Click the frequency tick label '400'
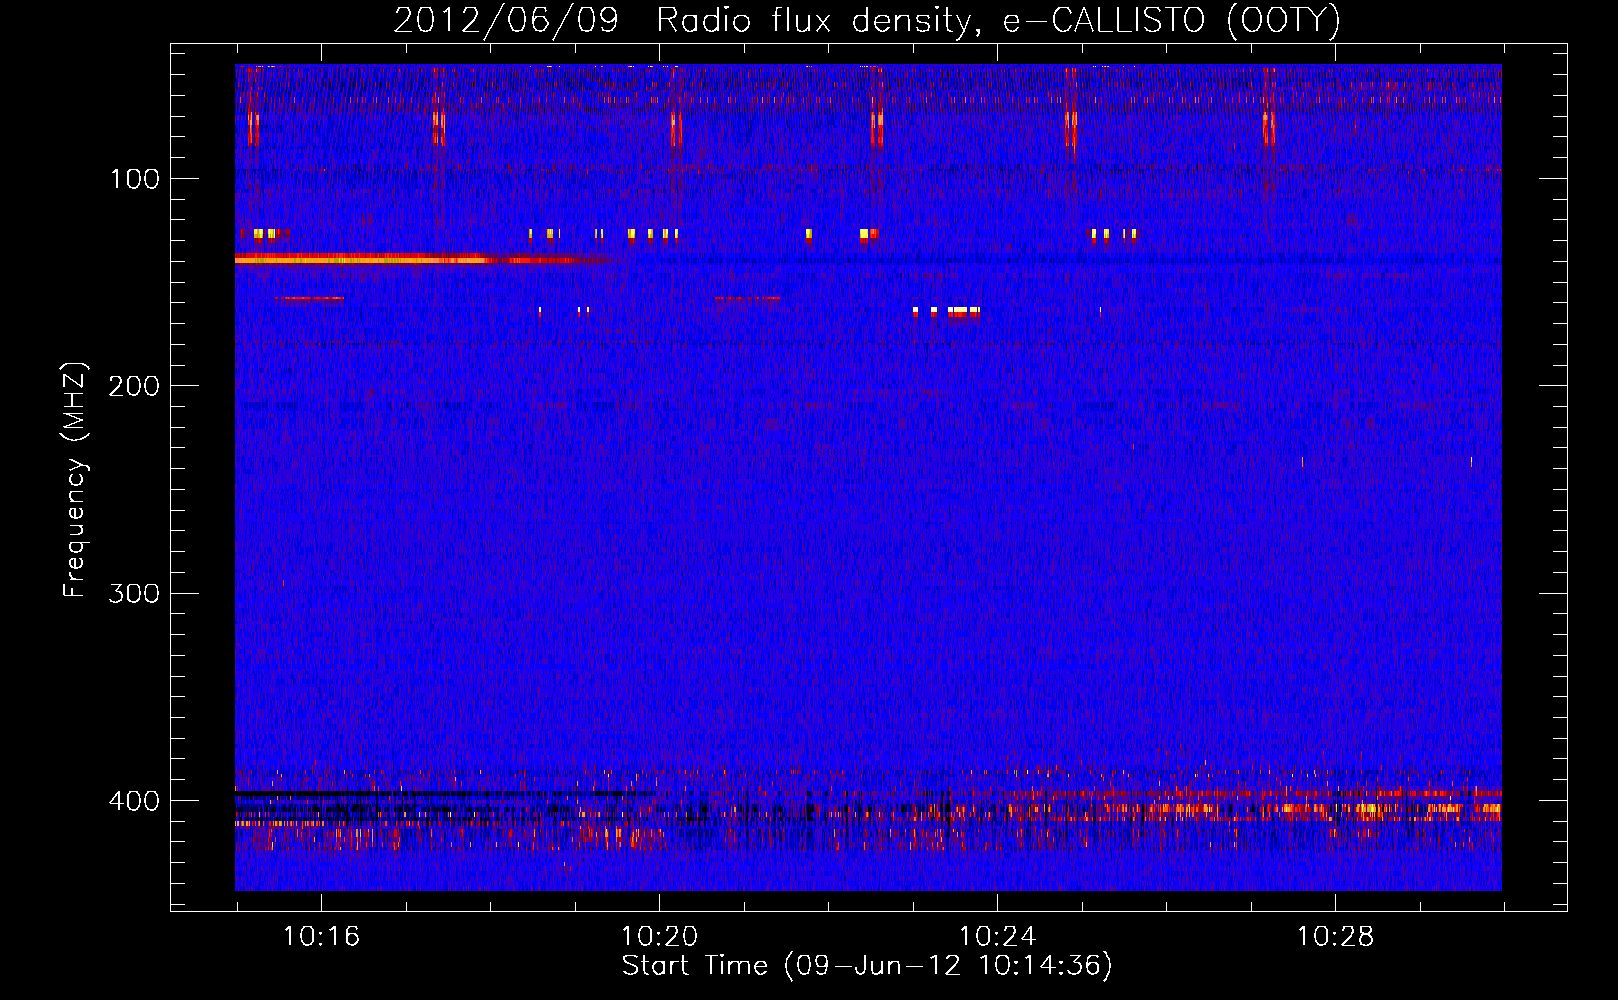 (x=135, y=801)
